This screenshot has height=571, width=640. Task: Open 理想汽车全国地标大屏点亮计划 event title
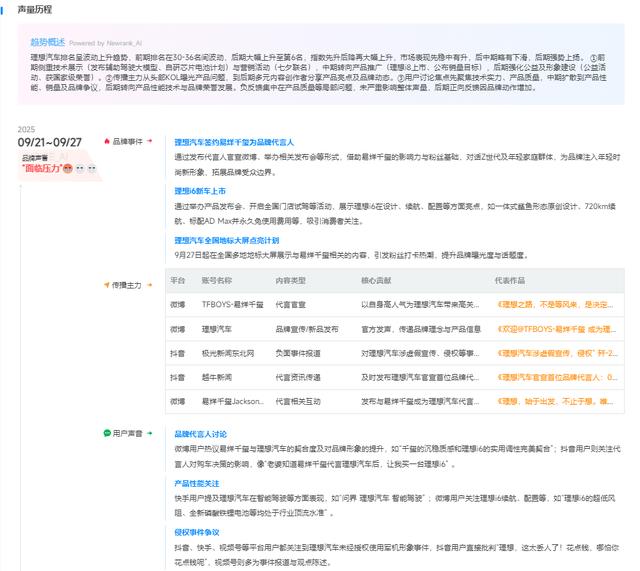(227, 240)
